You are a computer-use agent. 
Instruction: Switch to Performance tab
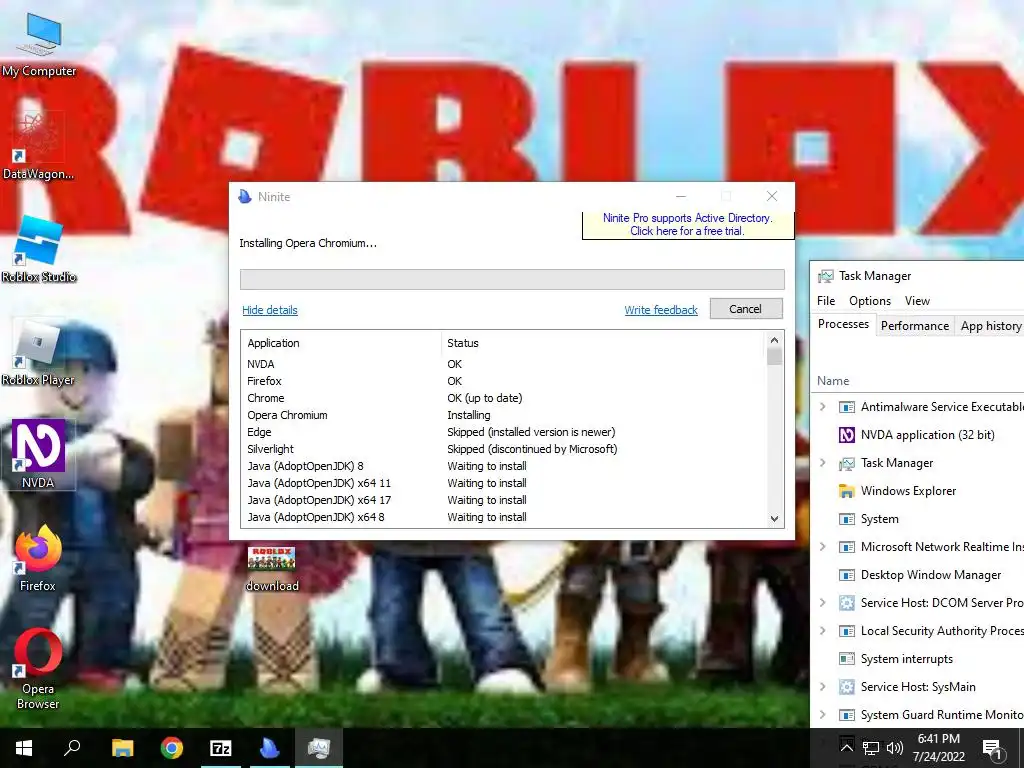[x=914, y=325]
